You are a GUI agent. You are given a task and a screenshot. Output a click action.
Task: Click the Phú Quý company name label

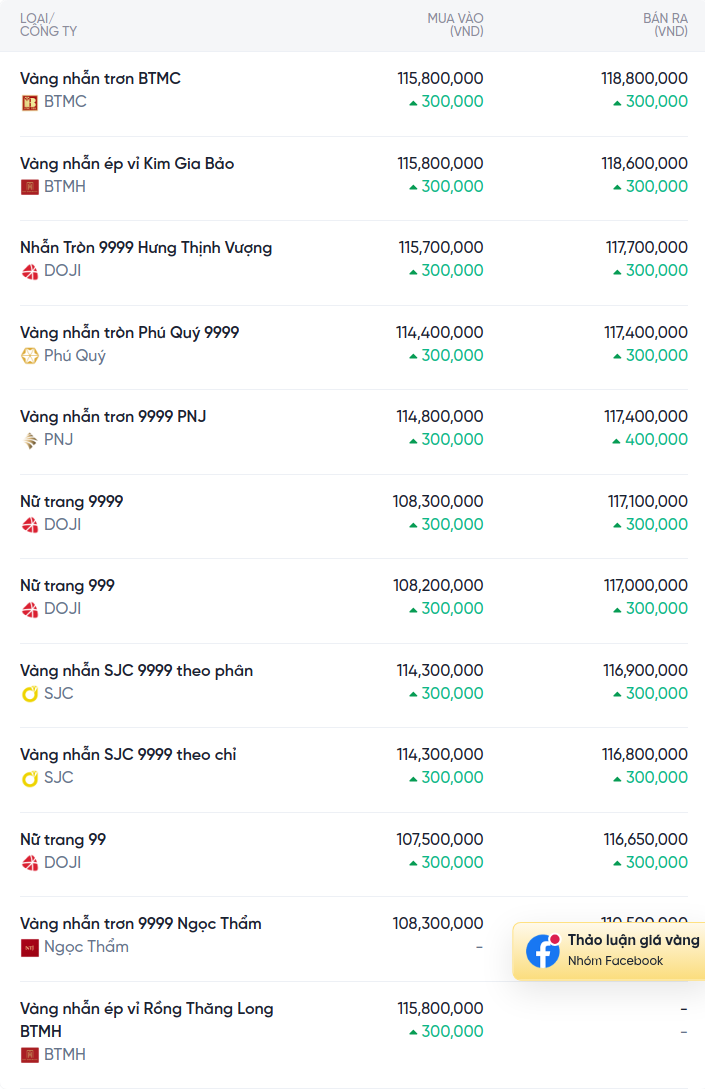74,356
